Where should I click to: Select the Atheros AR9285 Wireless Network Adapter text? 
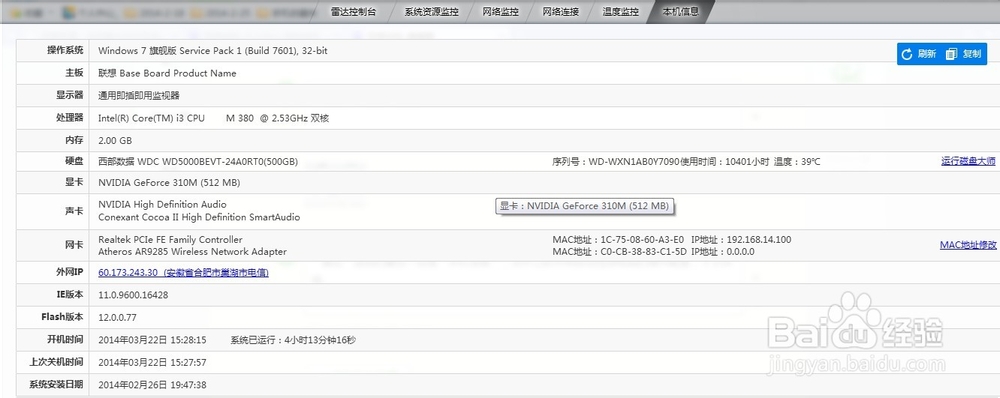tap(193, 252)
